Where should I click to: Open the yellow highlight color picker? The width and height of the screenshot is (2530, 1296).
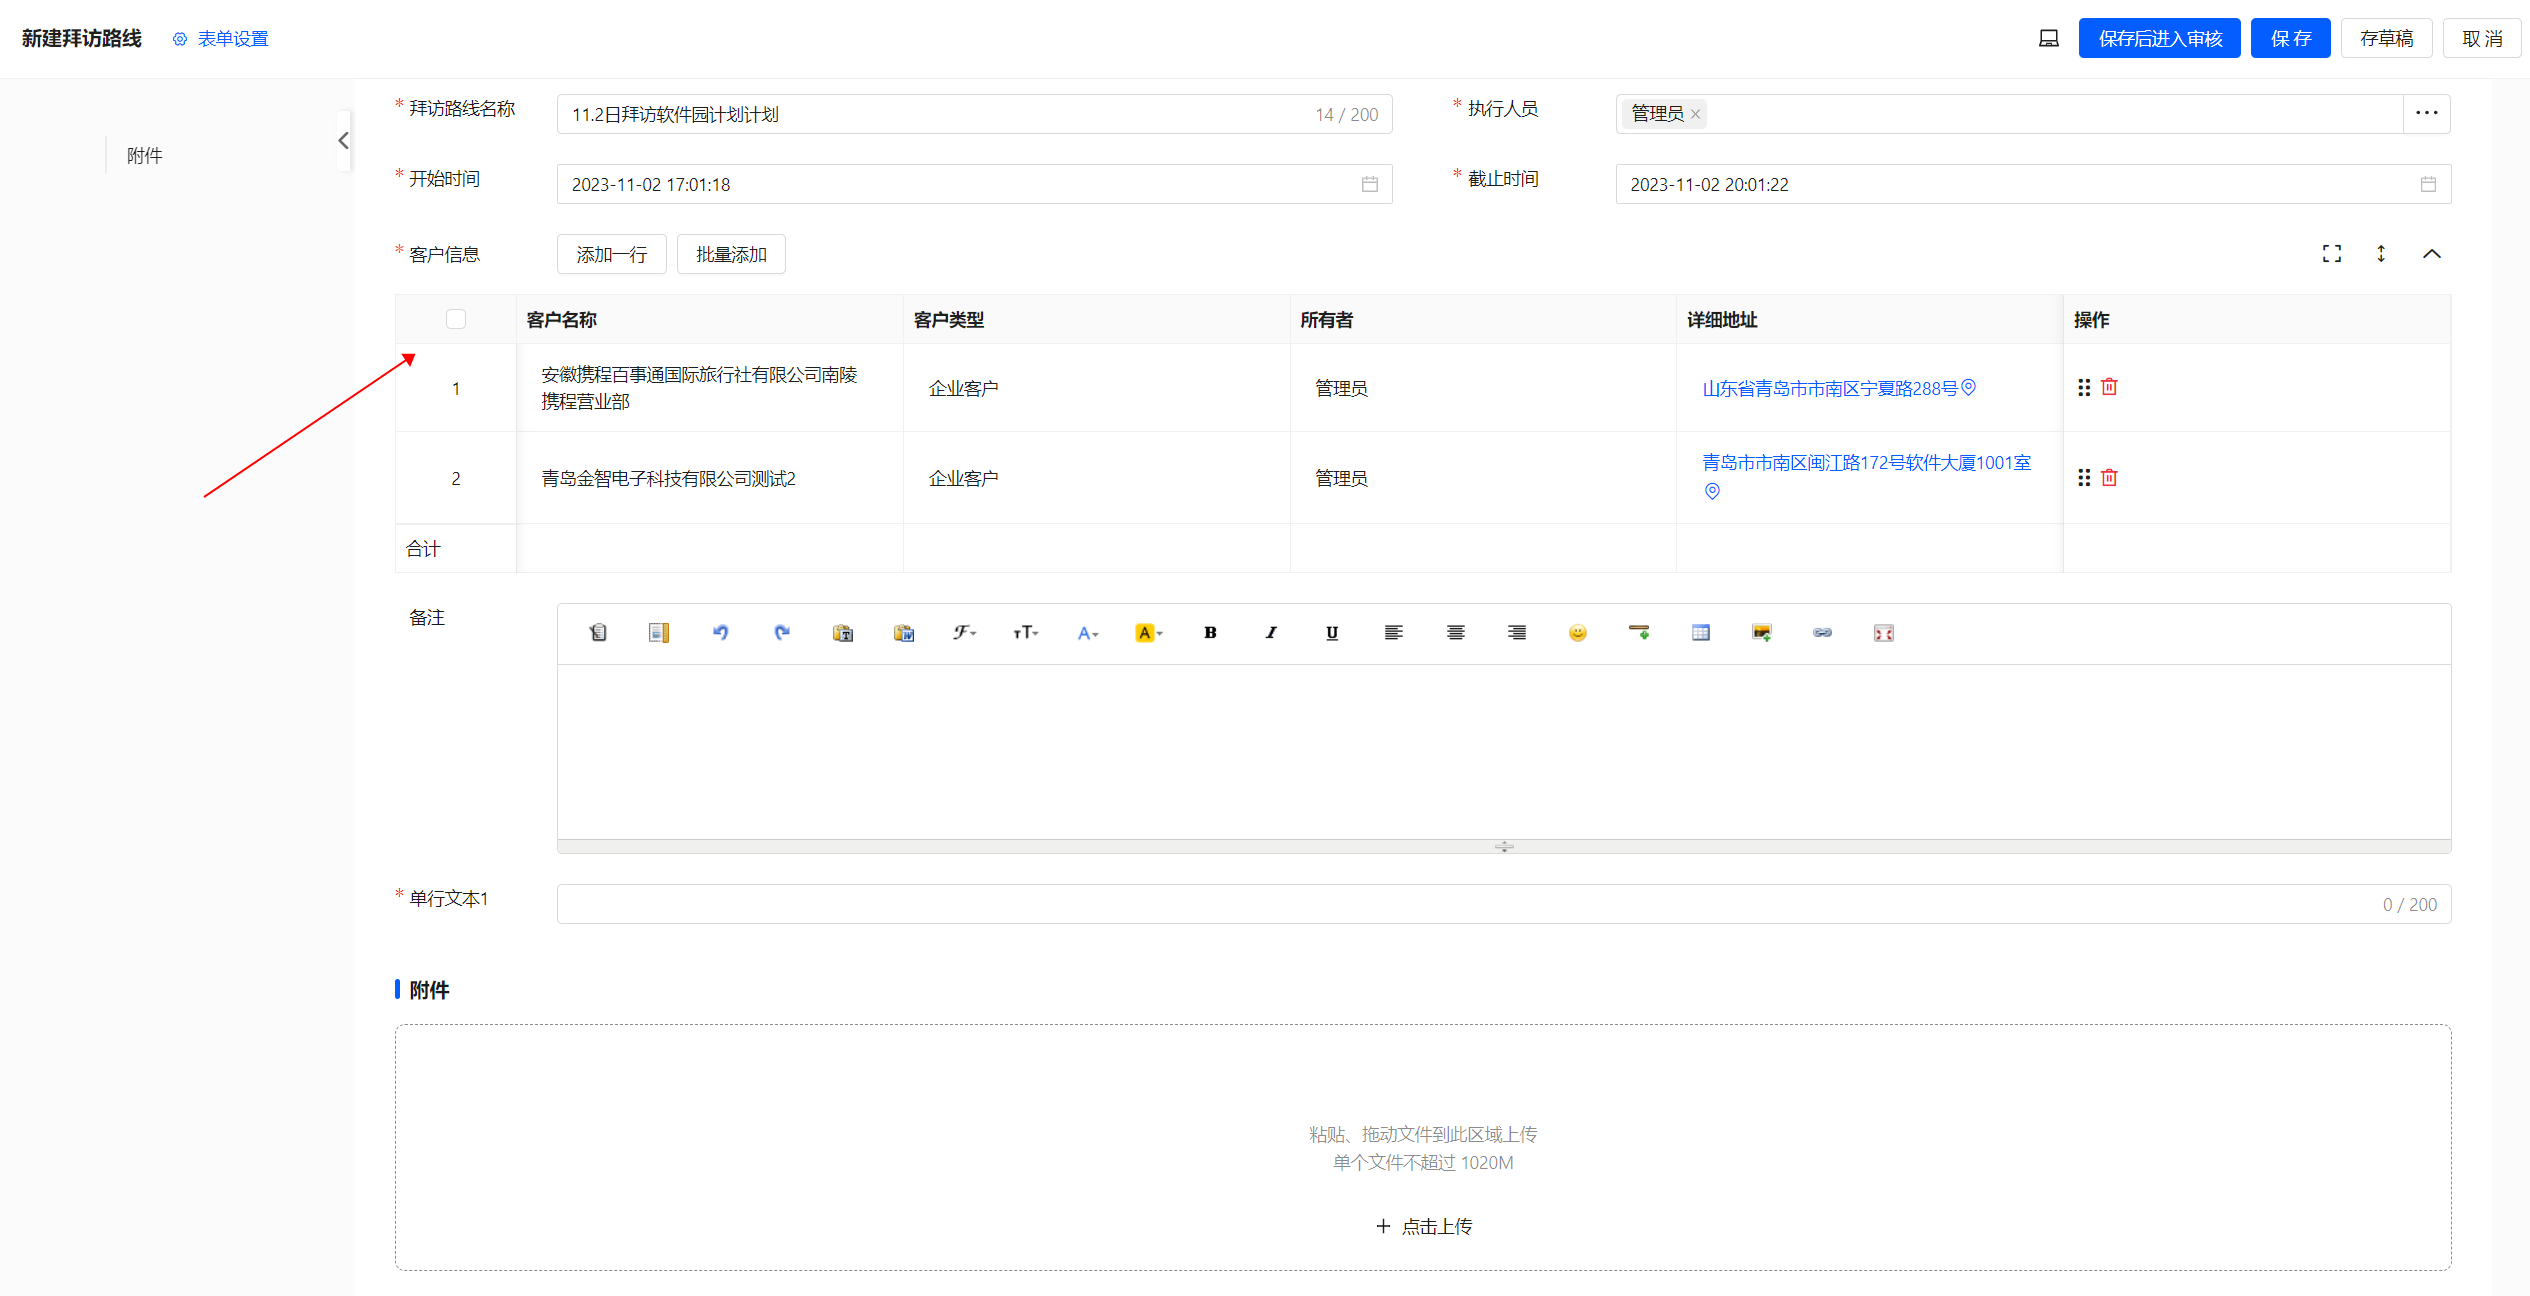(x=1149, y=632)
